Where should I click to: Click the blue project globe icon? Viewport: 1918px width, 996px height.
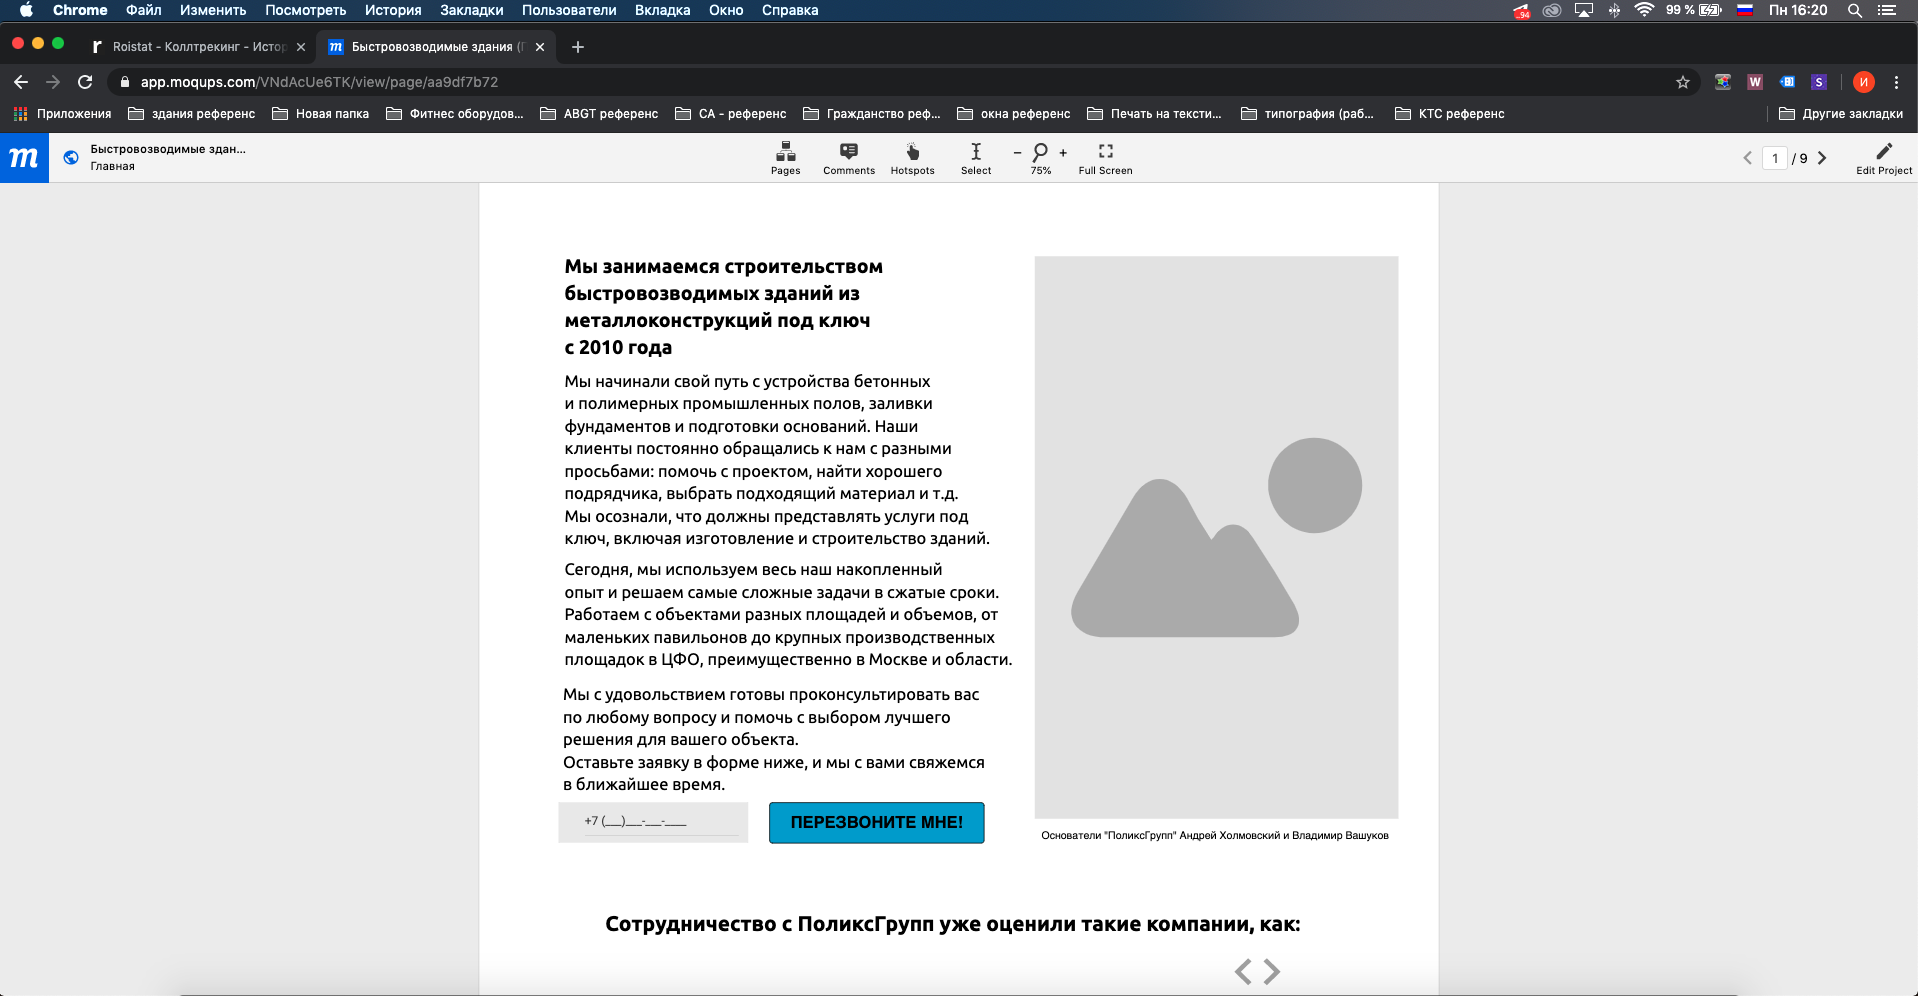[71, 157]
